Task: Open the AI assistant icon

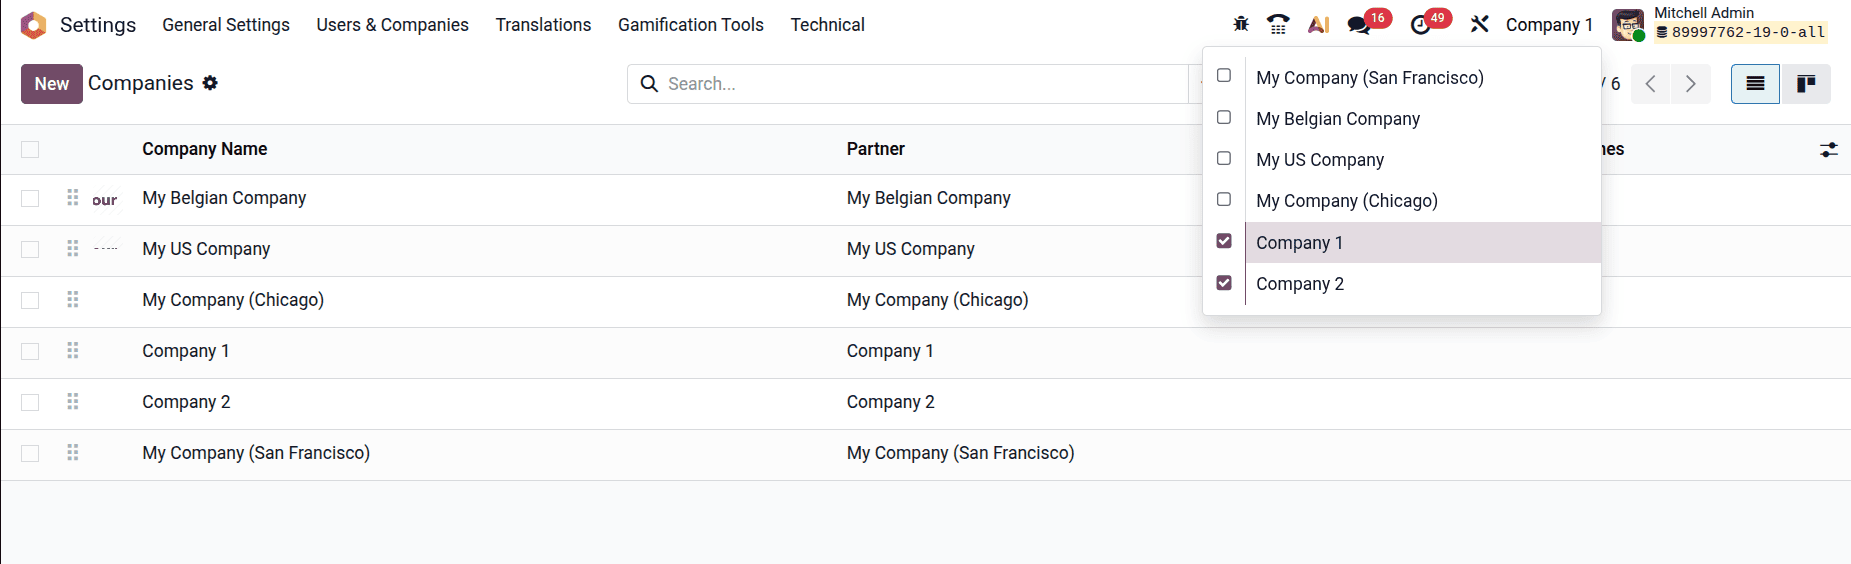Action: tap(1318, 24)
